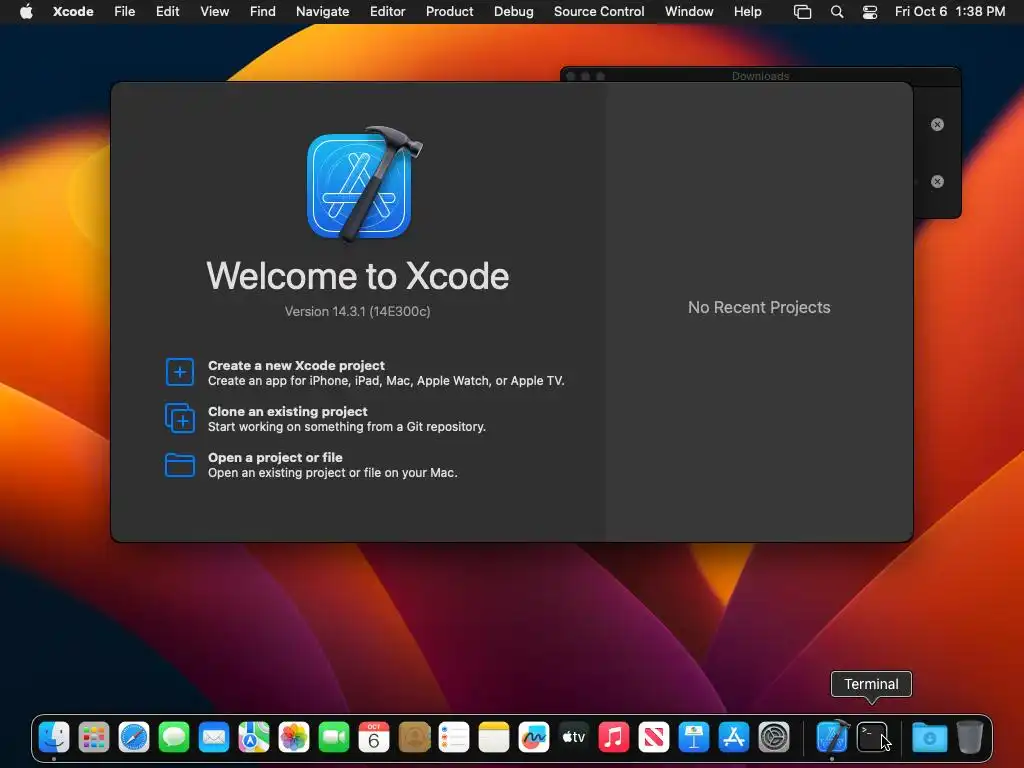Open Contacts app in Dock

point(414,738)
